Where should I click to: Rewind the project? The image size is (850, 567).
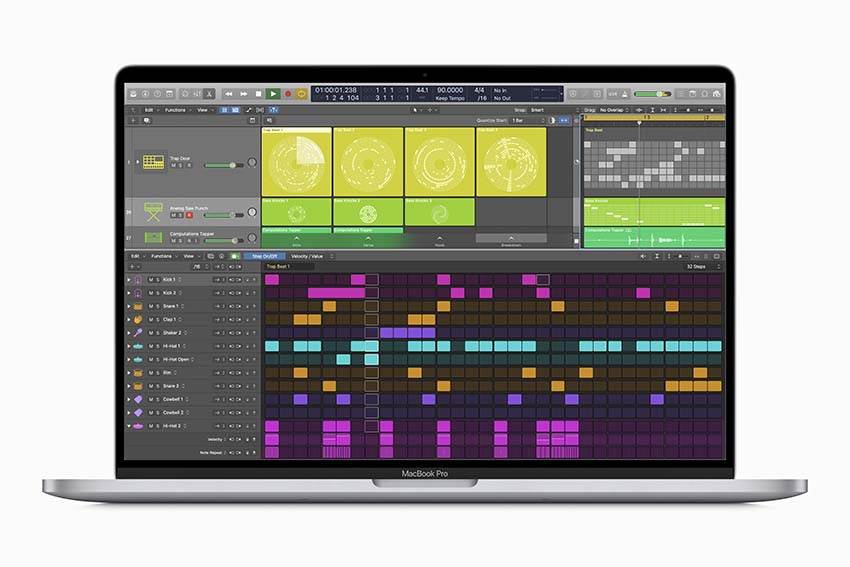[229, 94]
